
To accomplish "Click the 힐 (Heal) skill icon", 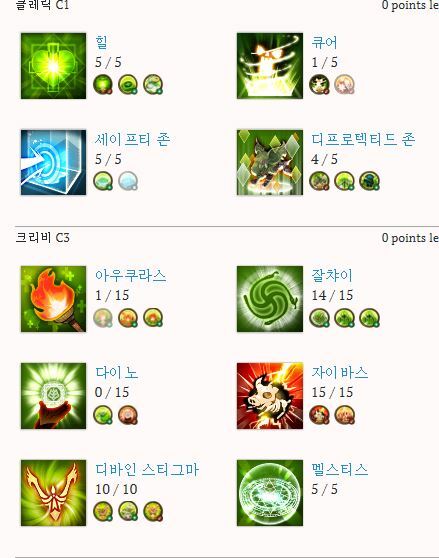I will pyautogui.click(x=53, y=66).
